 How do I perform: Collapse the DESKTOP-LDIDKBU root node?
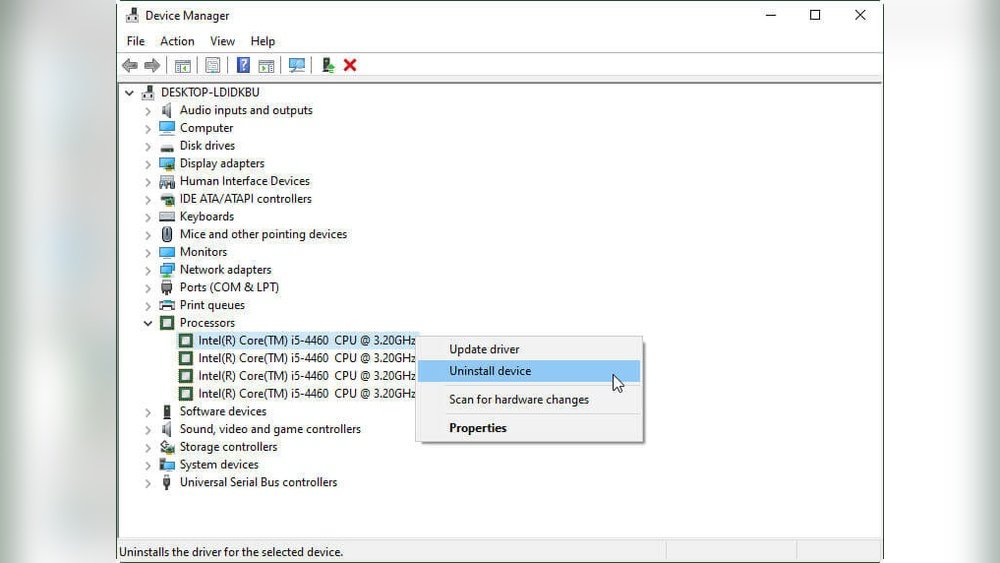pyautogui.click(x=130, y=93)
